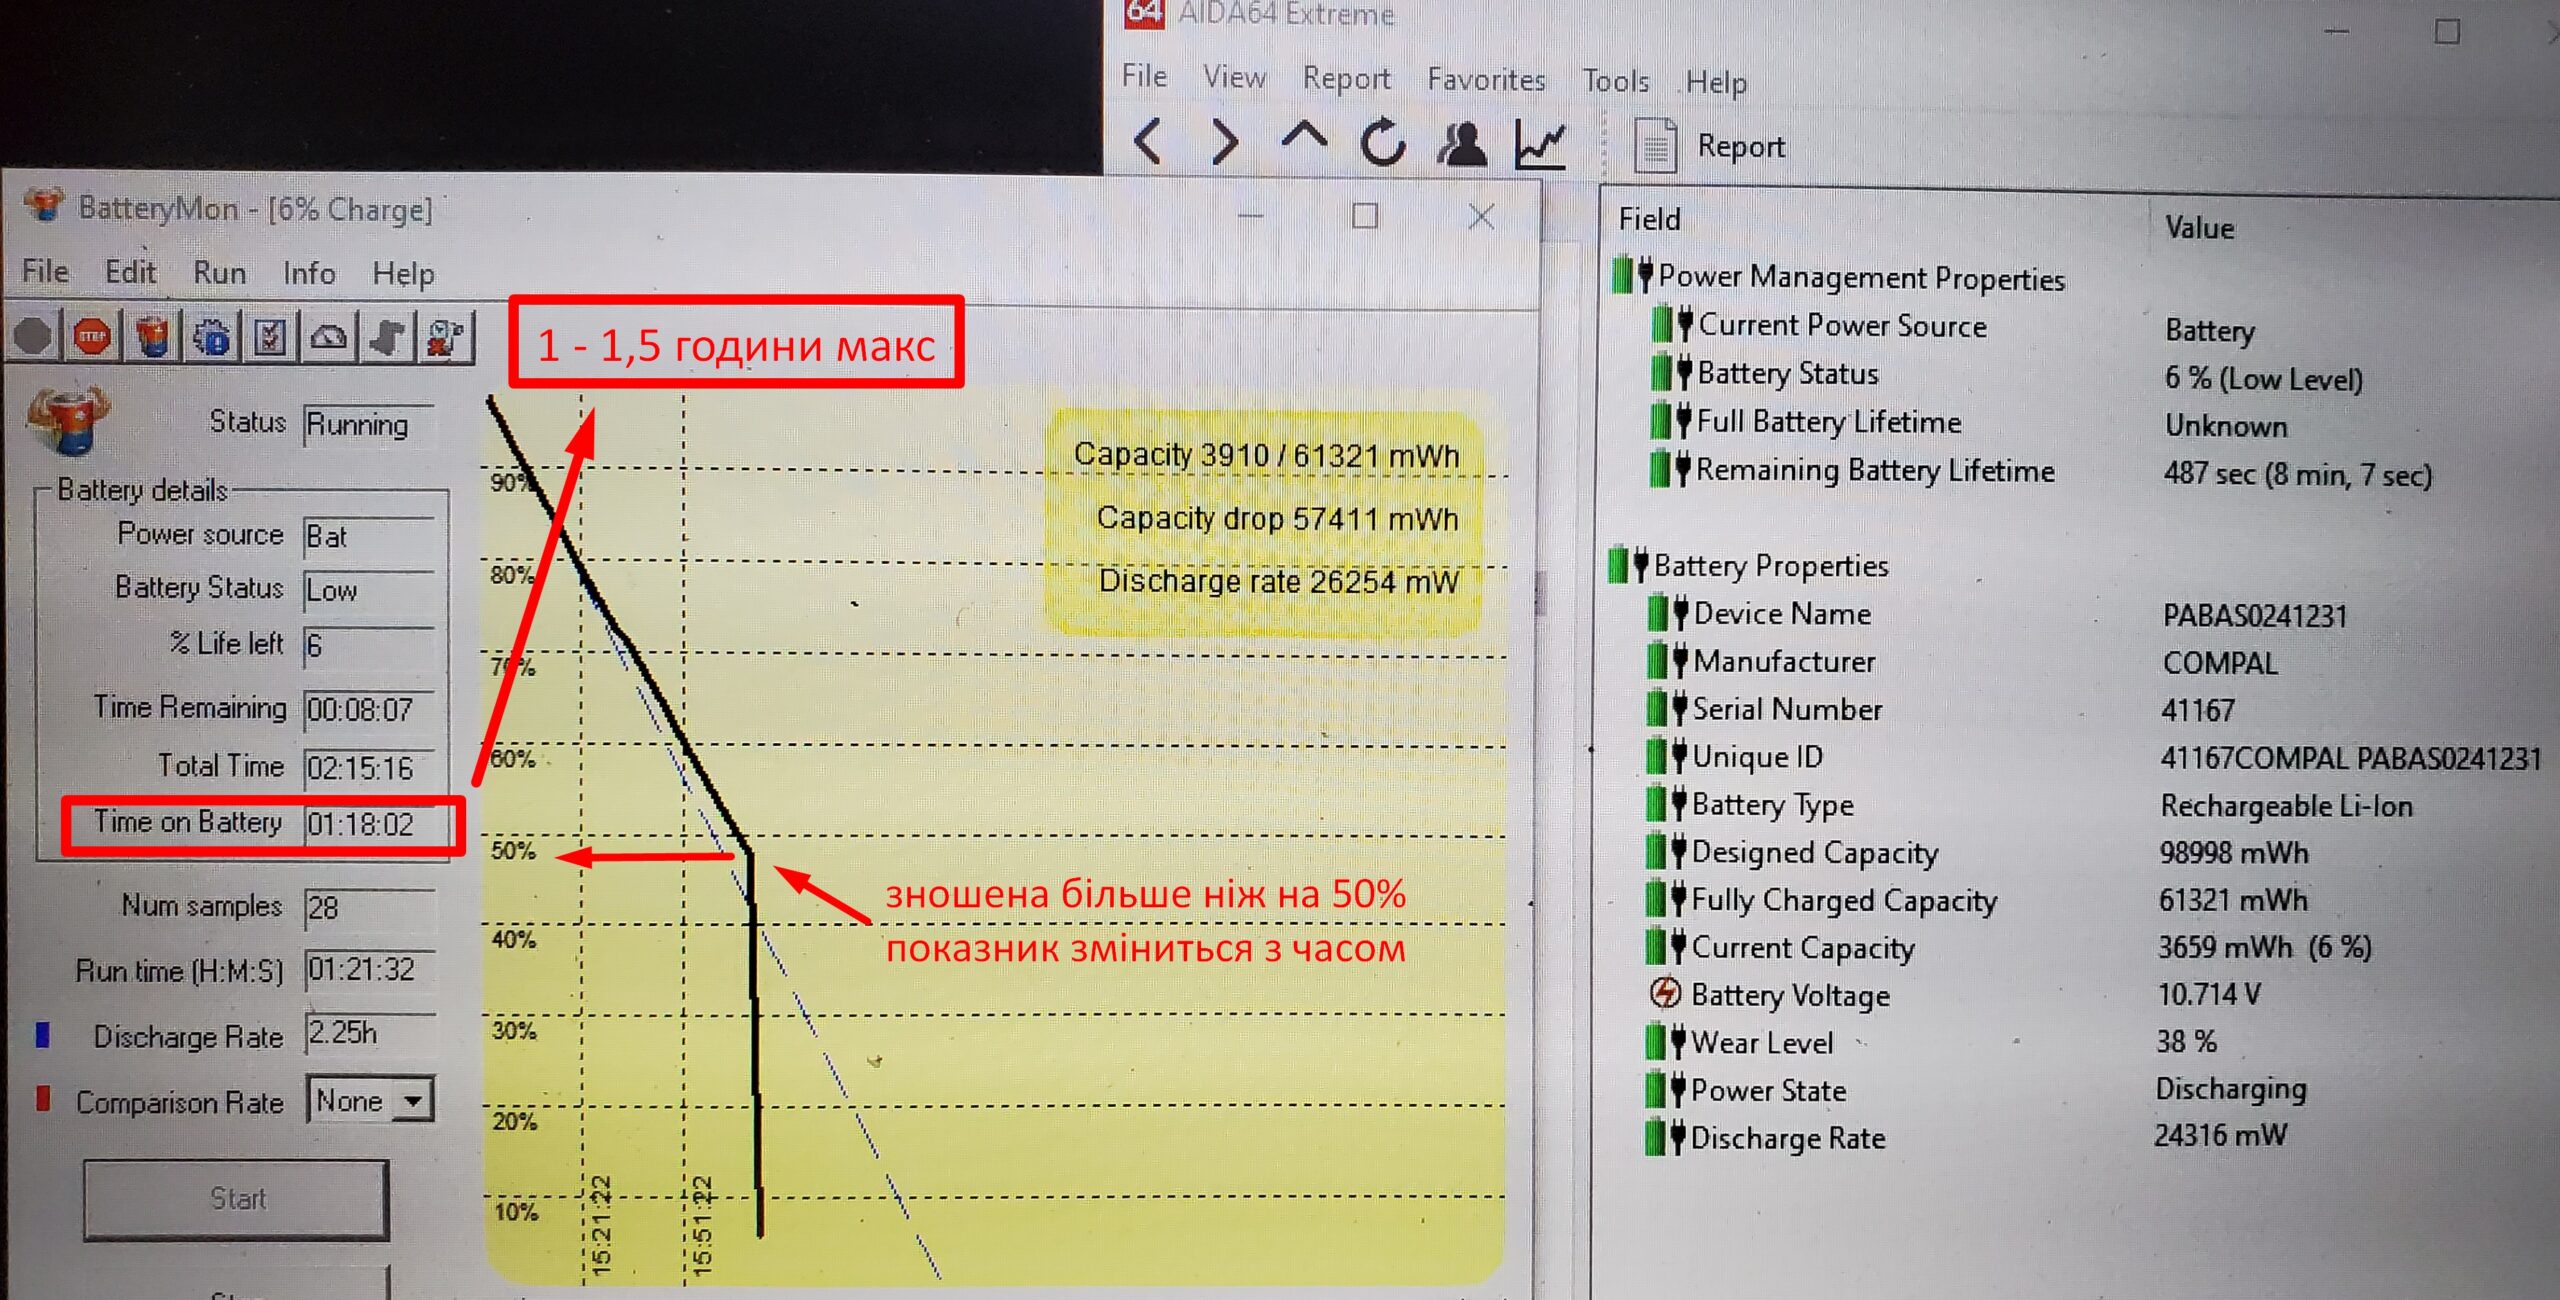Image resolution: width=2560 pixels, height=1300 pixels.
Task: Click the blue Discharge Rate color marker
Action: 42,1034
